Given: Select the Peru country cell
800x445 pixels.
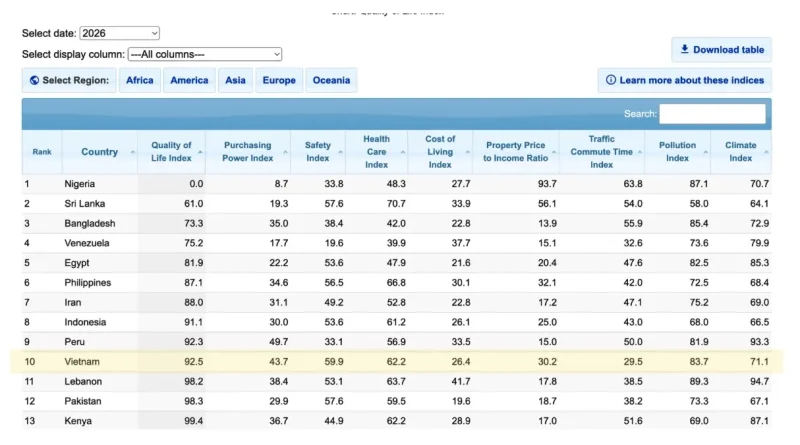Looking at the screenshot, I should (x=74, y=342).
